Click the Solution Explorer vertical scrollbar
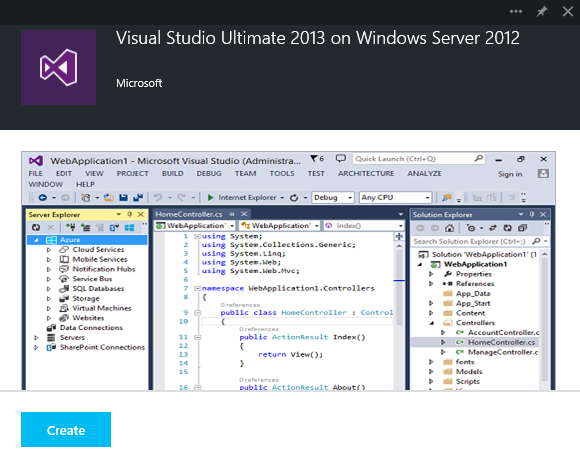This screenshot has width=580, height=454. pos(544,320)
